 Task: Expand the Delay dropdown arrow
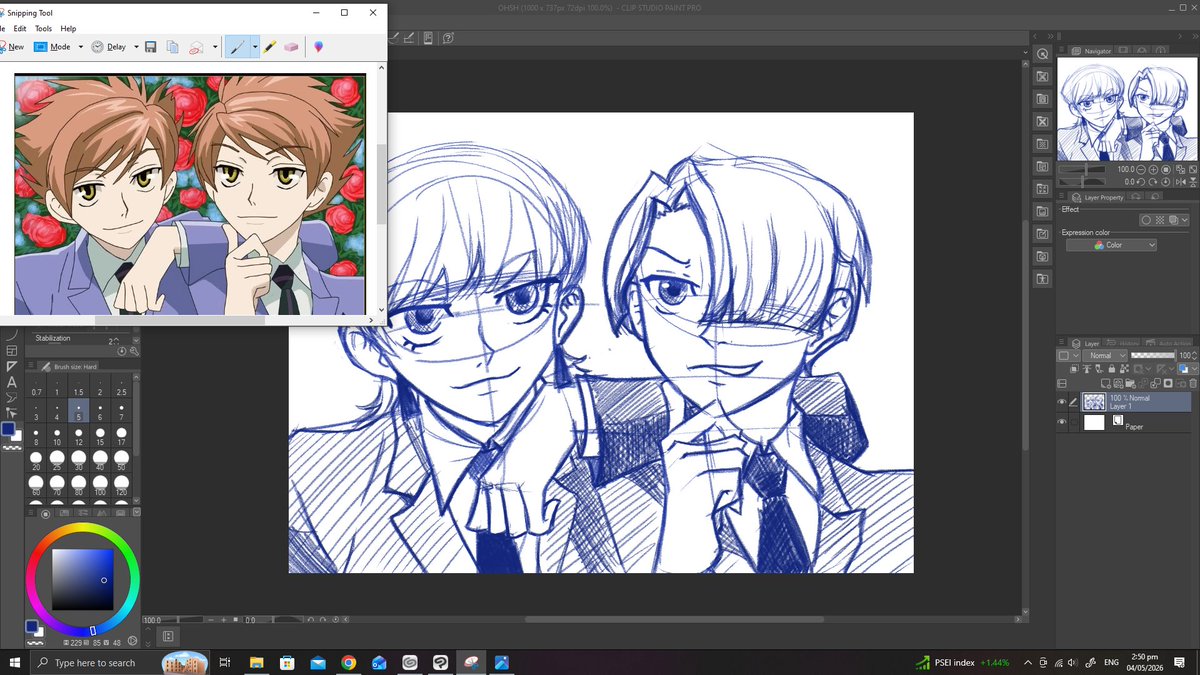coord(136,46)
